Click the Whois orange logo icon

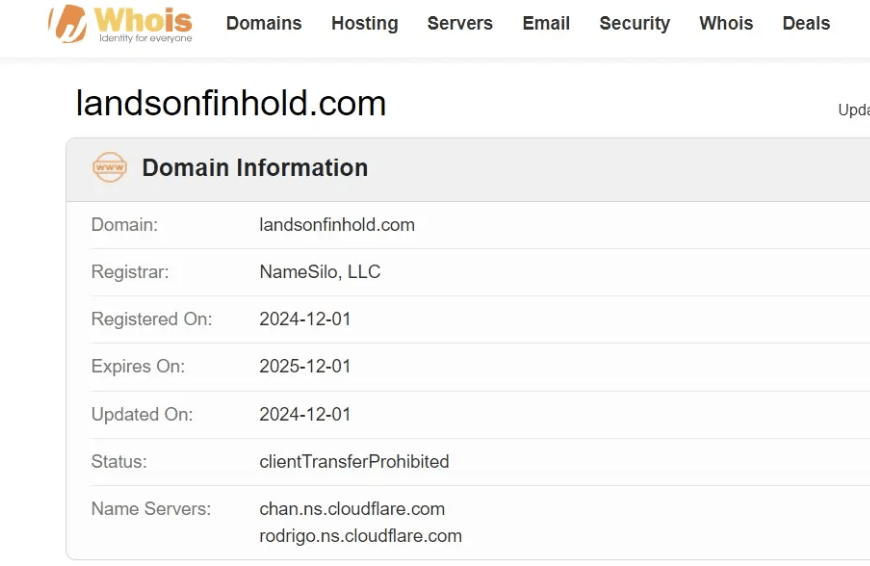[x=68, y=23]
